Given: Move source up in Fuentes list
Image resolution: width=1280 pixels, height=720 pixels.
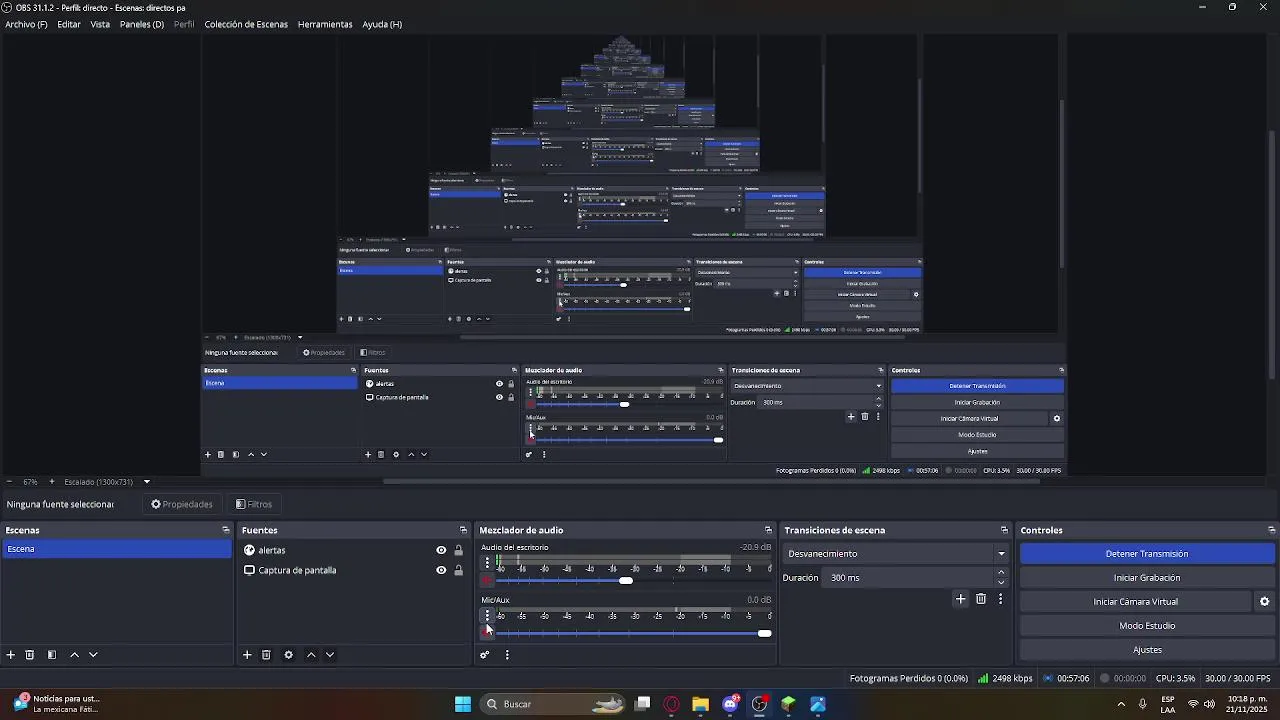Looking at the screenshot, I should (311, 655).
